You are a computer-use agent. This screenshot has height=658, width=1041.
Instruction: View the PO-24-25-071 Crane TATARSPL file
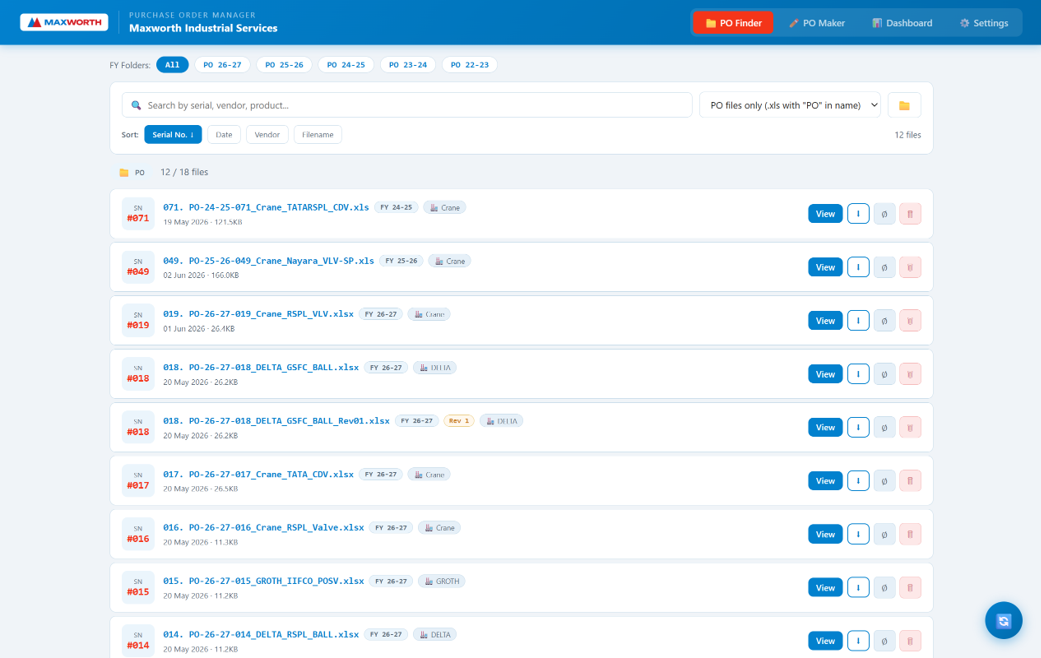coord(825,214)
